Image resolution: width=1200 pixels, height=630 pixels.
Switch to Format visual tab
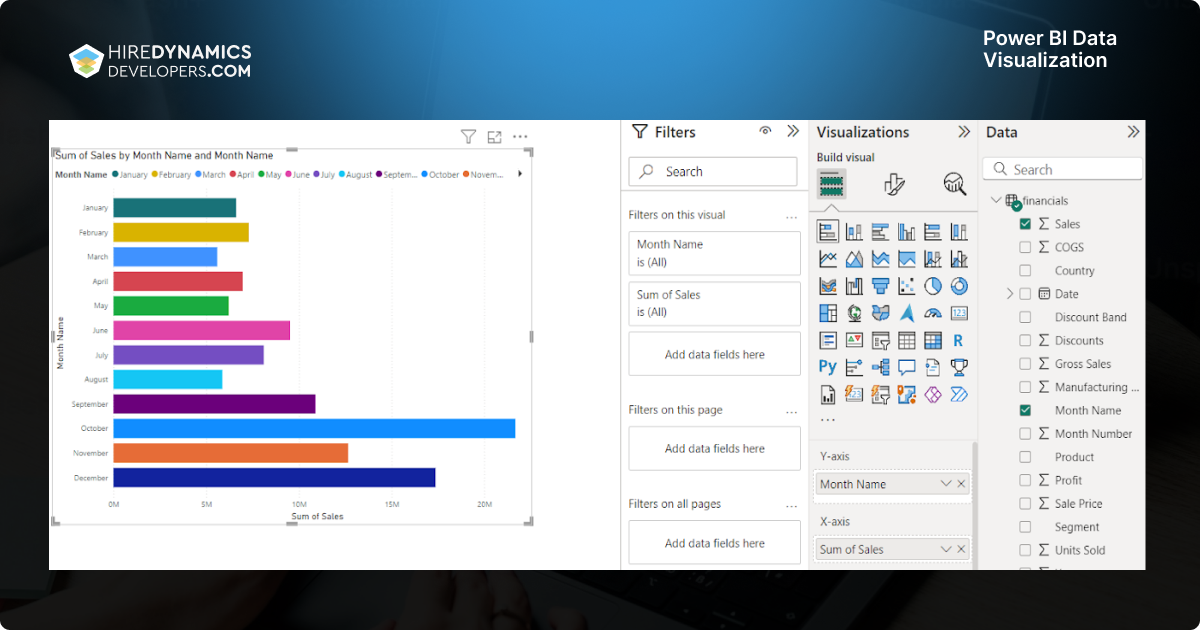[894, 183]
